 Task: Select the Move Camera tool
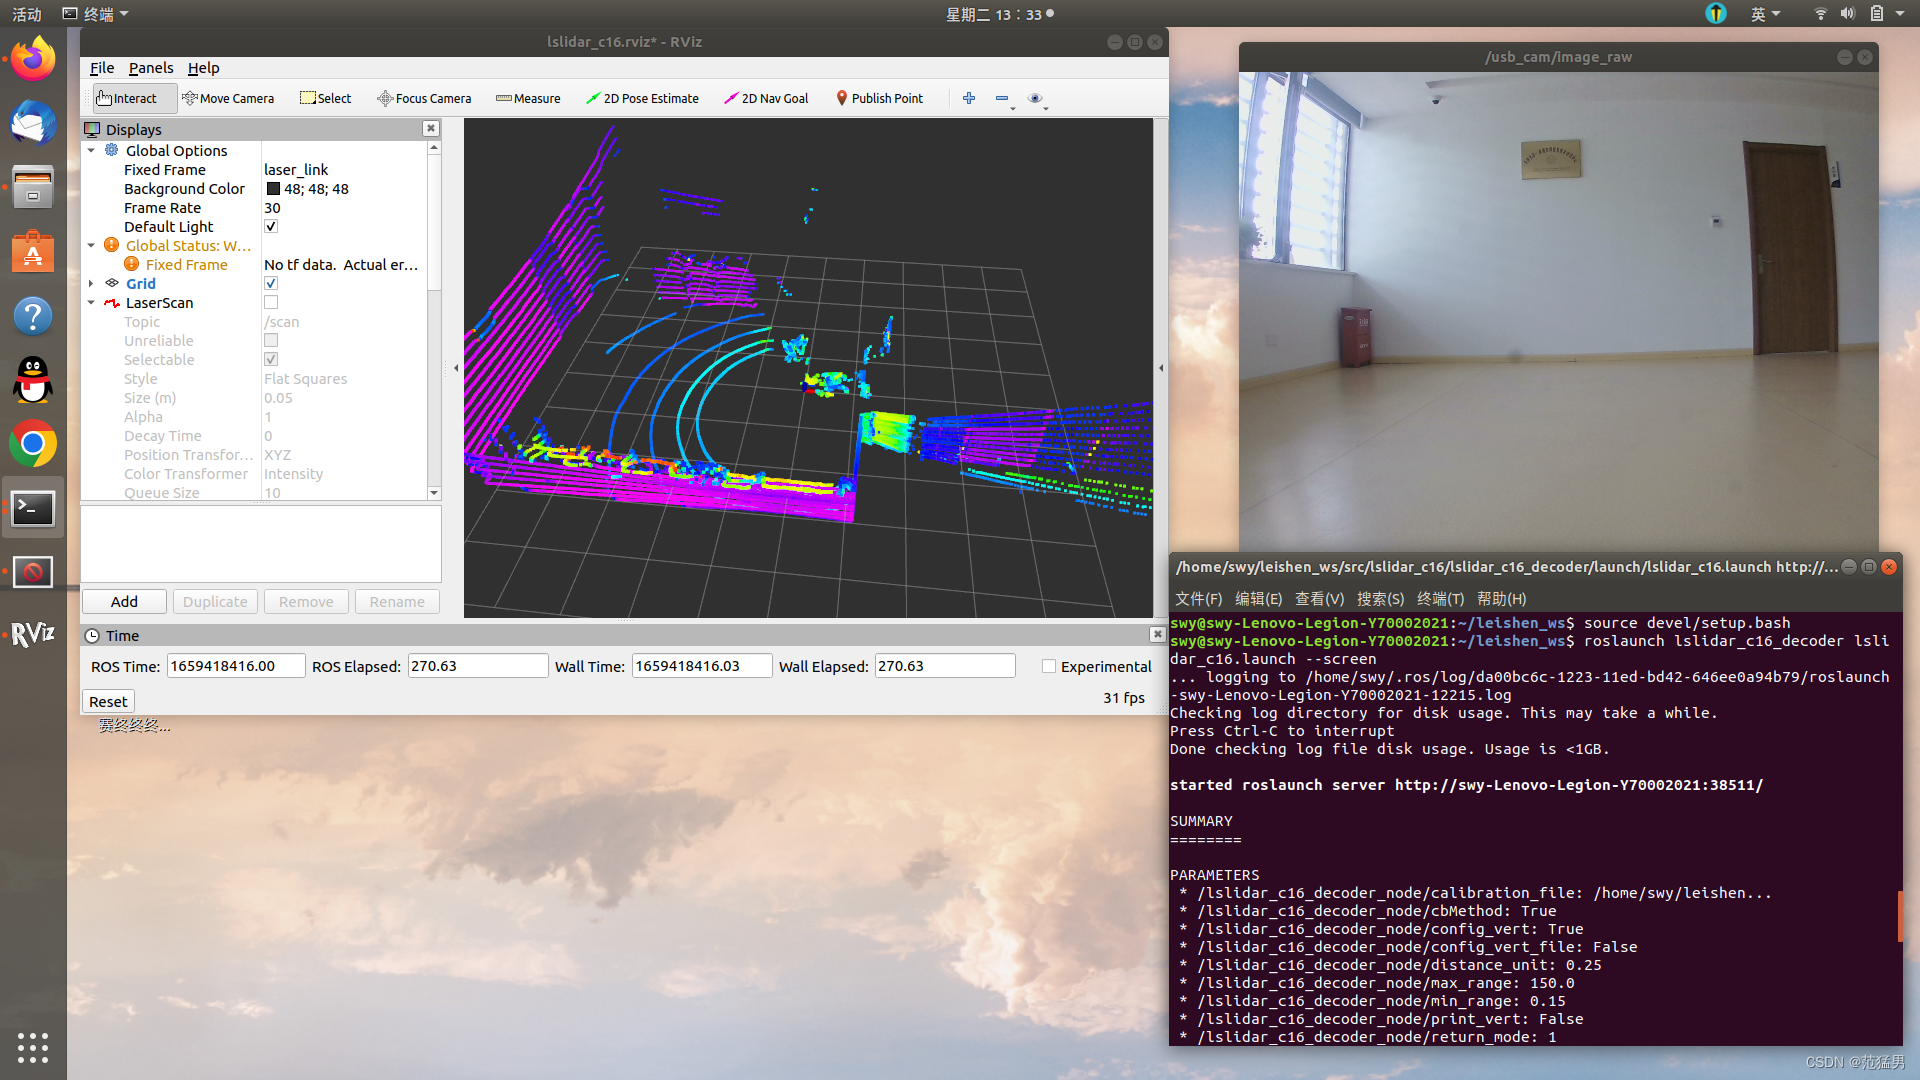pos(228,98)
